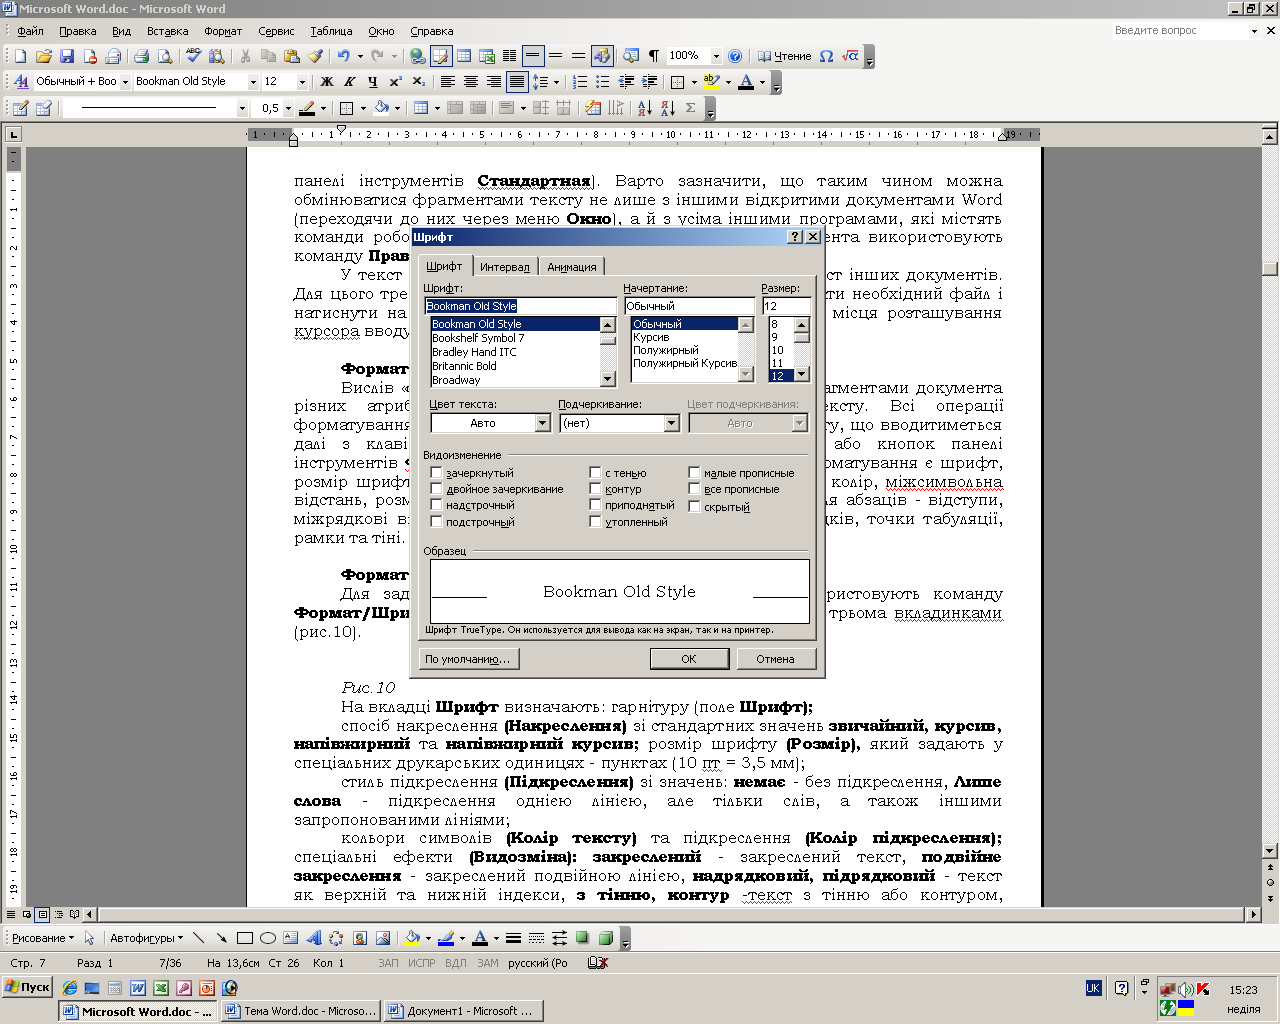Click the Justify alignment icon
This screenshot has width=1280, height=1024.
pos(516,82)
